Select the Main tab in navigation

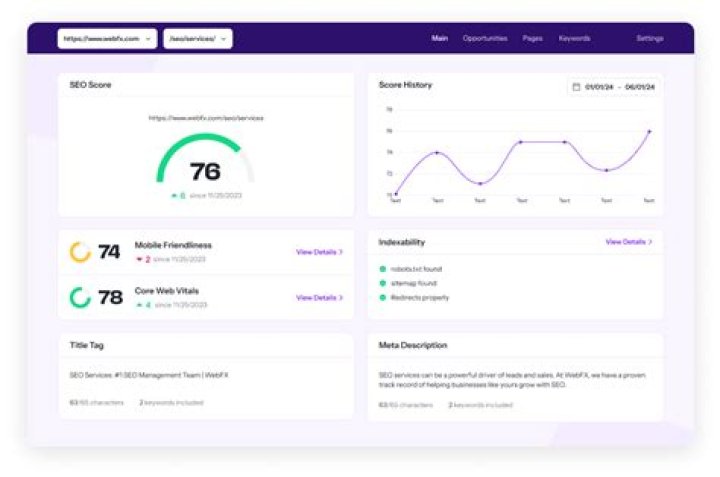click(x=439, y=39)
